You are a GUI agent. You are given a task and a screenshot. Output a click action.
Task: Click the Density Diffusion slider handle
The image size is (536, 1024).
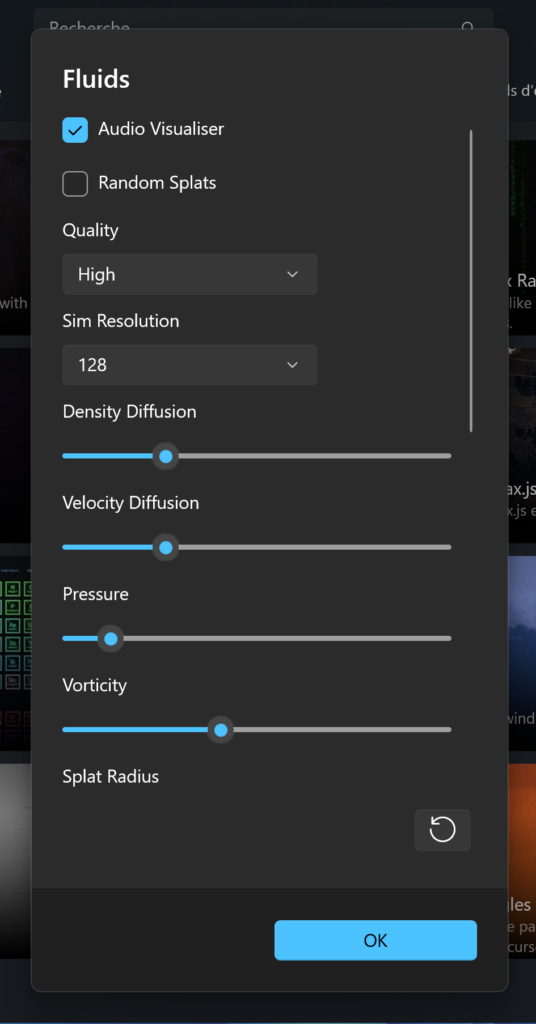click(x=166, y=456)
